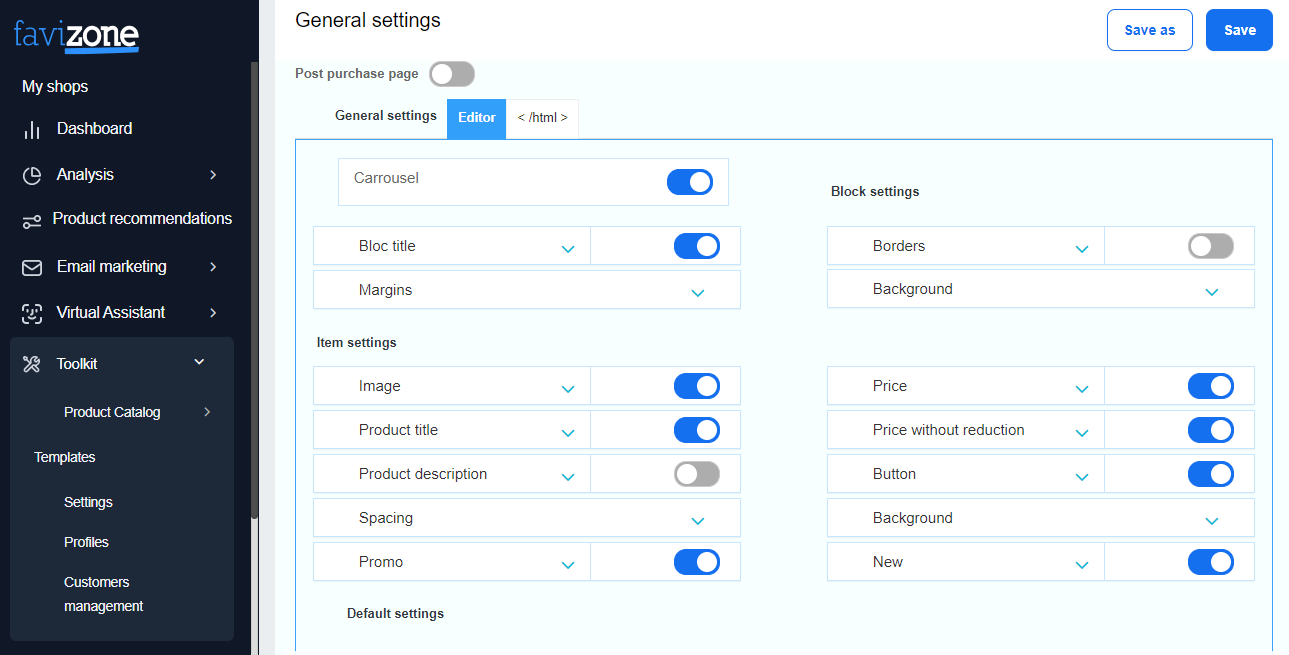
Task: Toggle the Borders switch on
Action: [1211, 246]
